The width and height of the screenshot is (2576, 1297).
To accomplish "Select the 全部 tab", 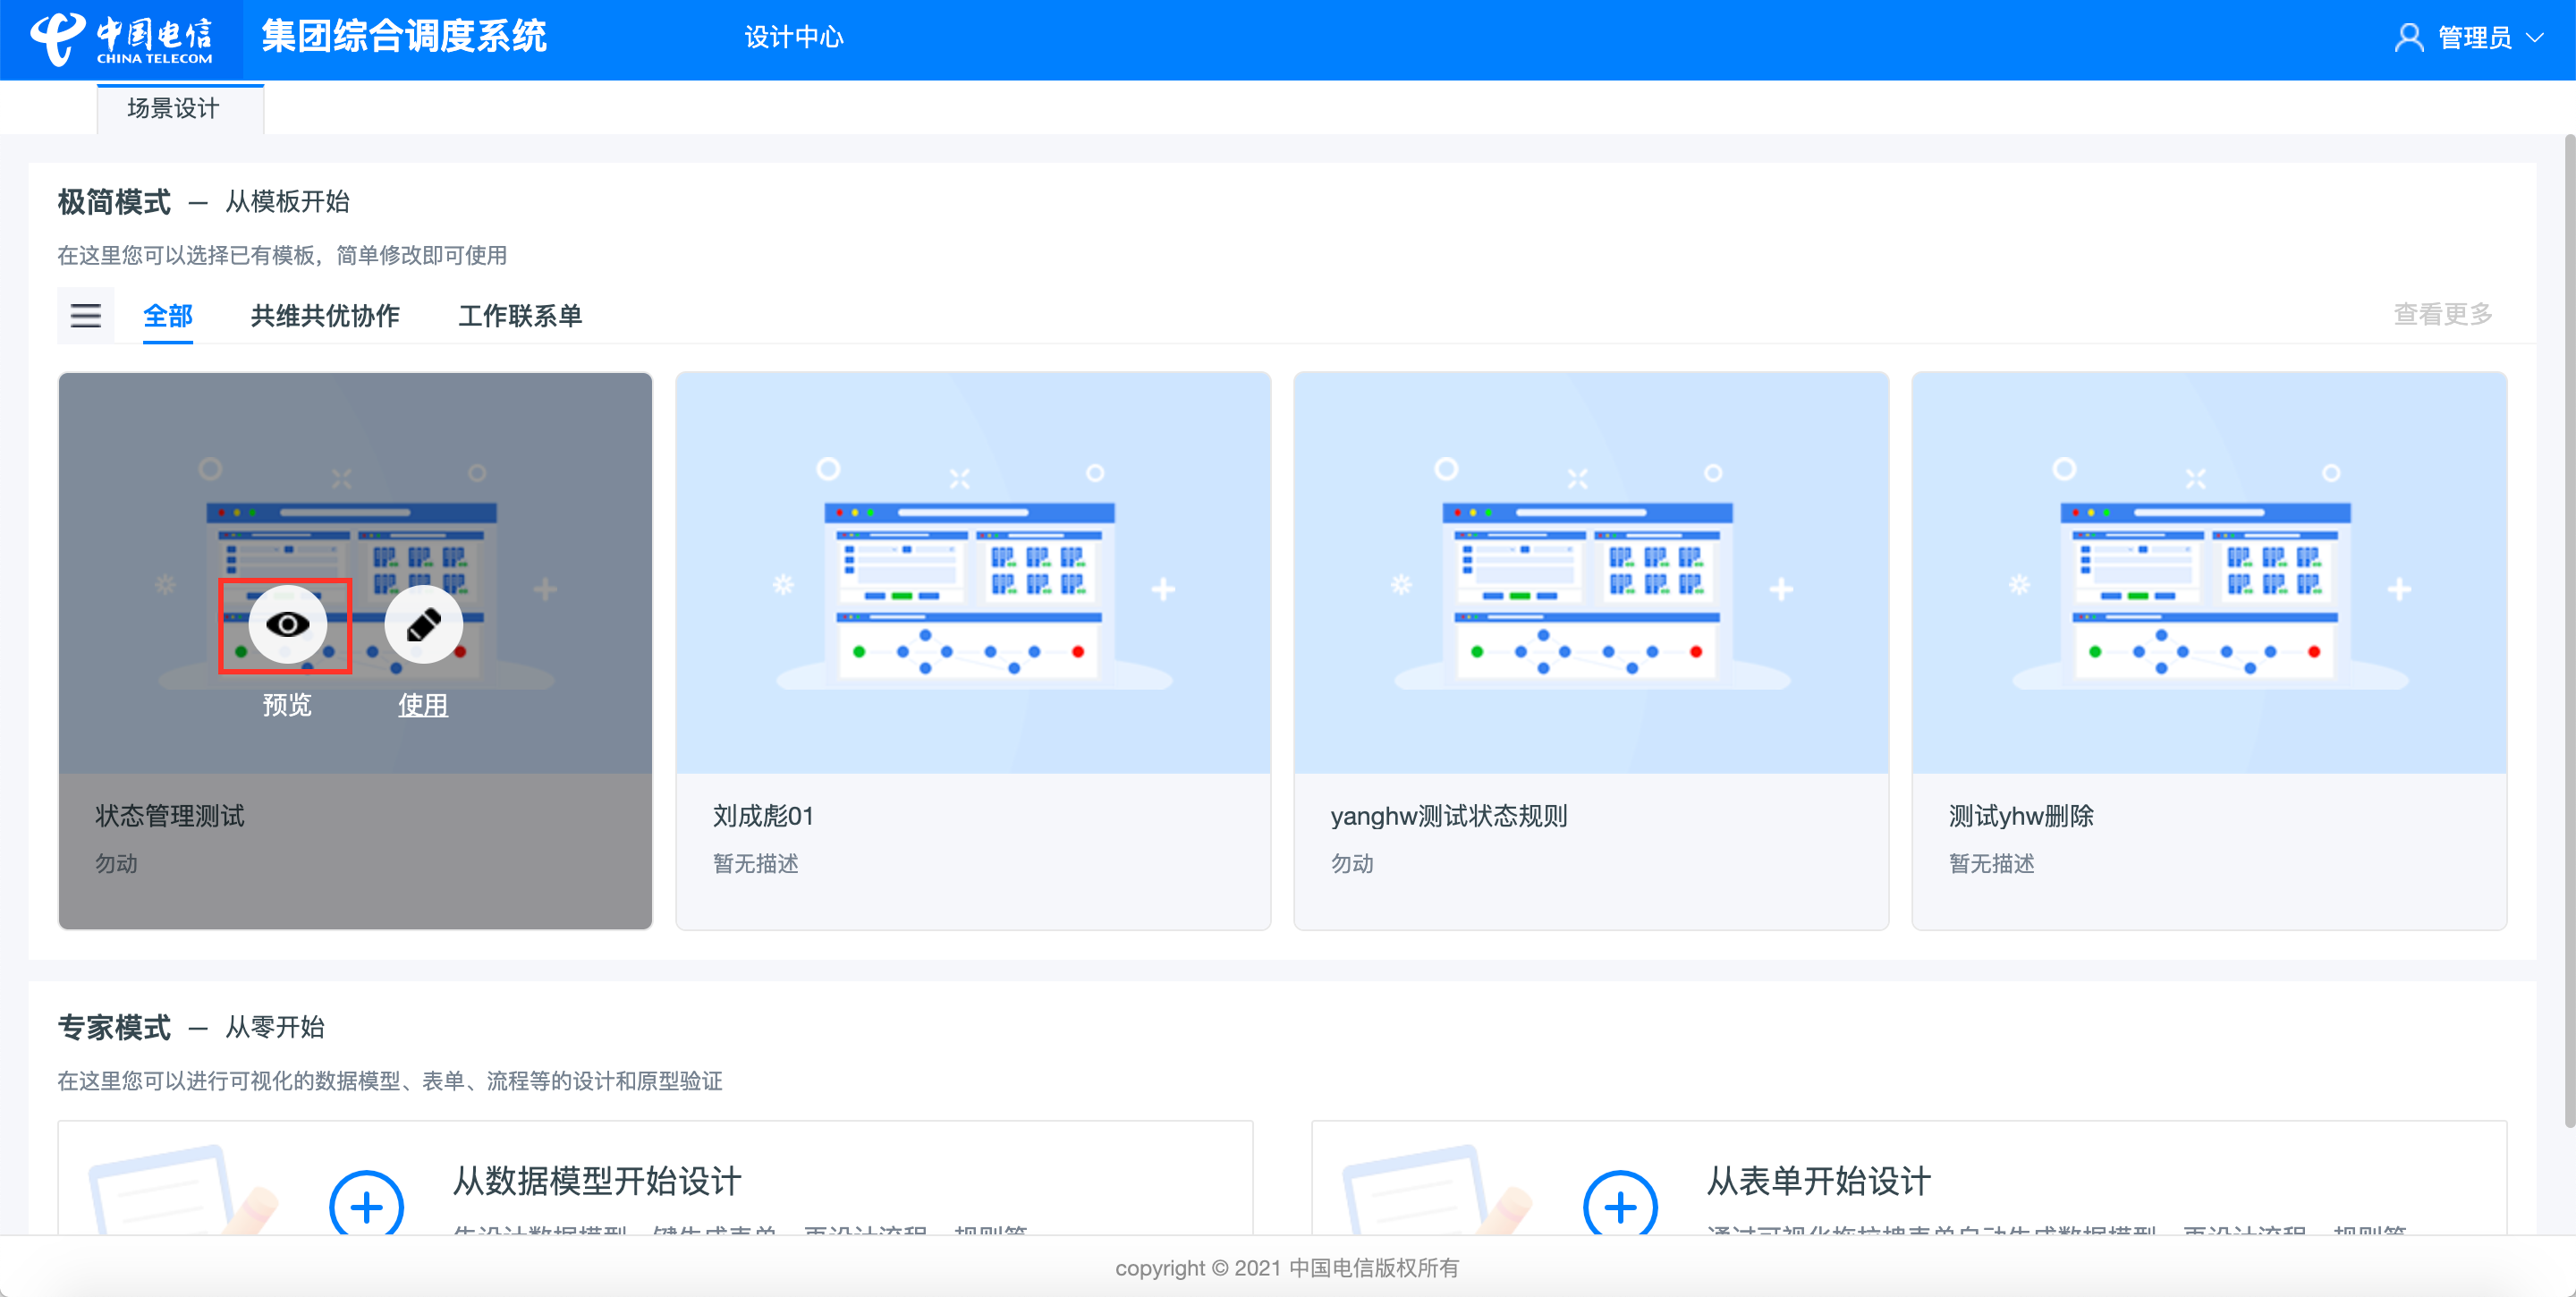I will click(x=167, y=316).
